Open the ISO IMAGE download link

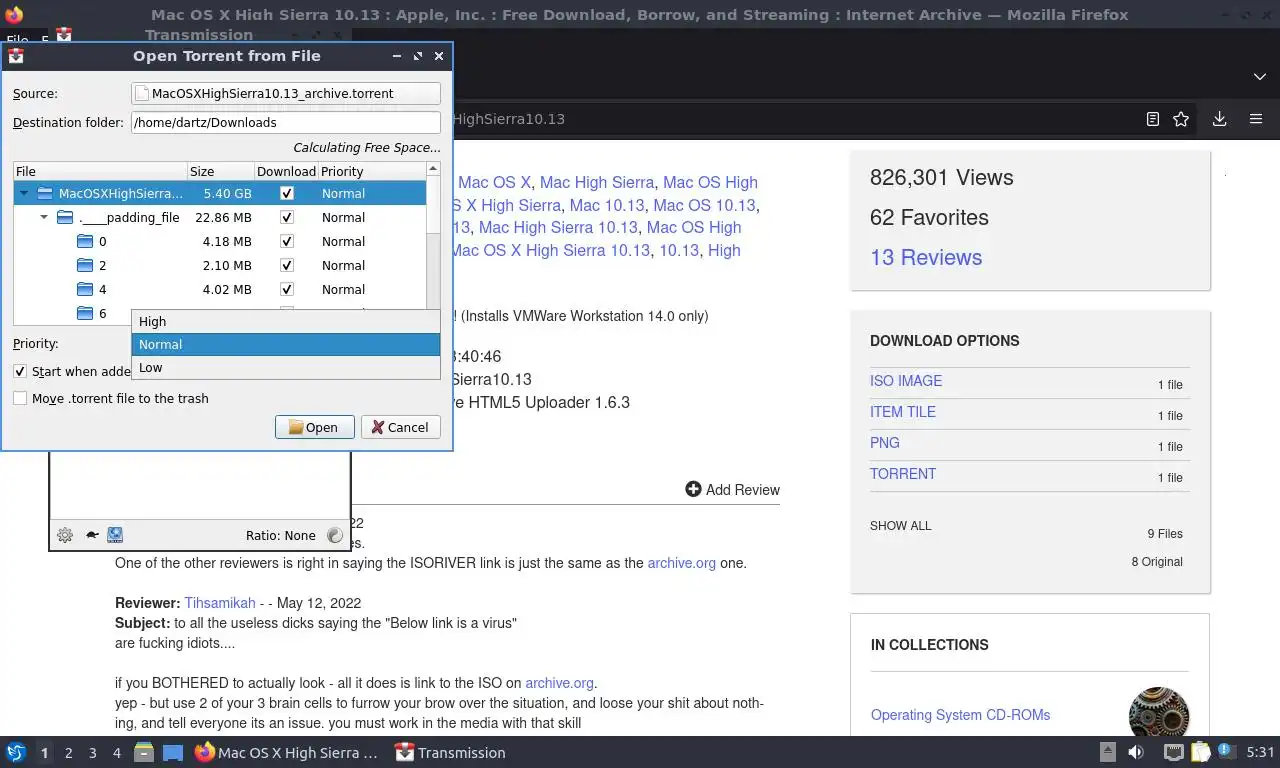906,381
